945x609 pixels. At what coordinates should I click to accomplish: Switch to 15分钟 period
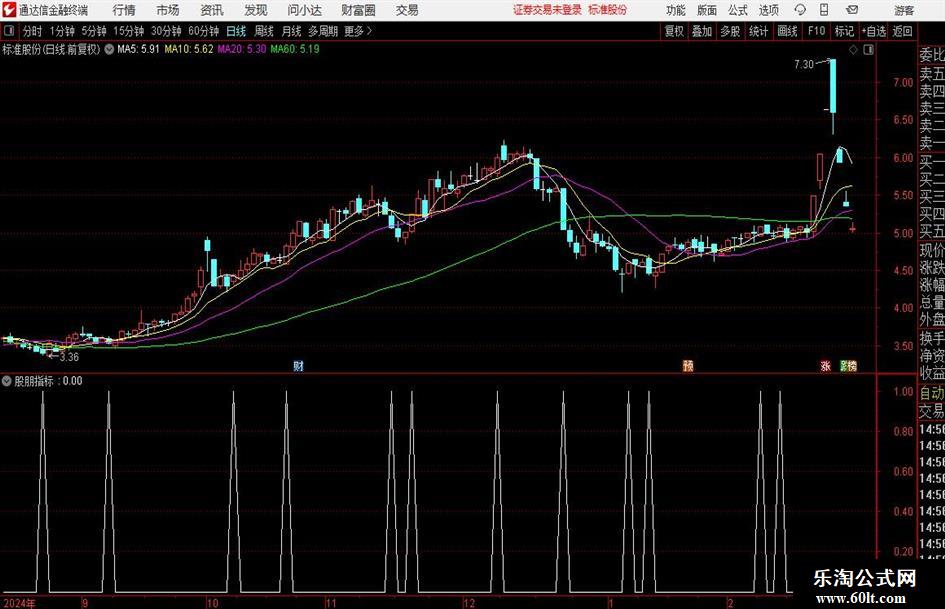point(128,31)
